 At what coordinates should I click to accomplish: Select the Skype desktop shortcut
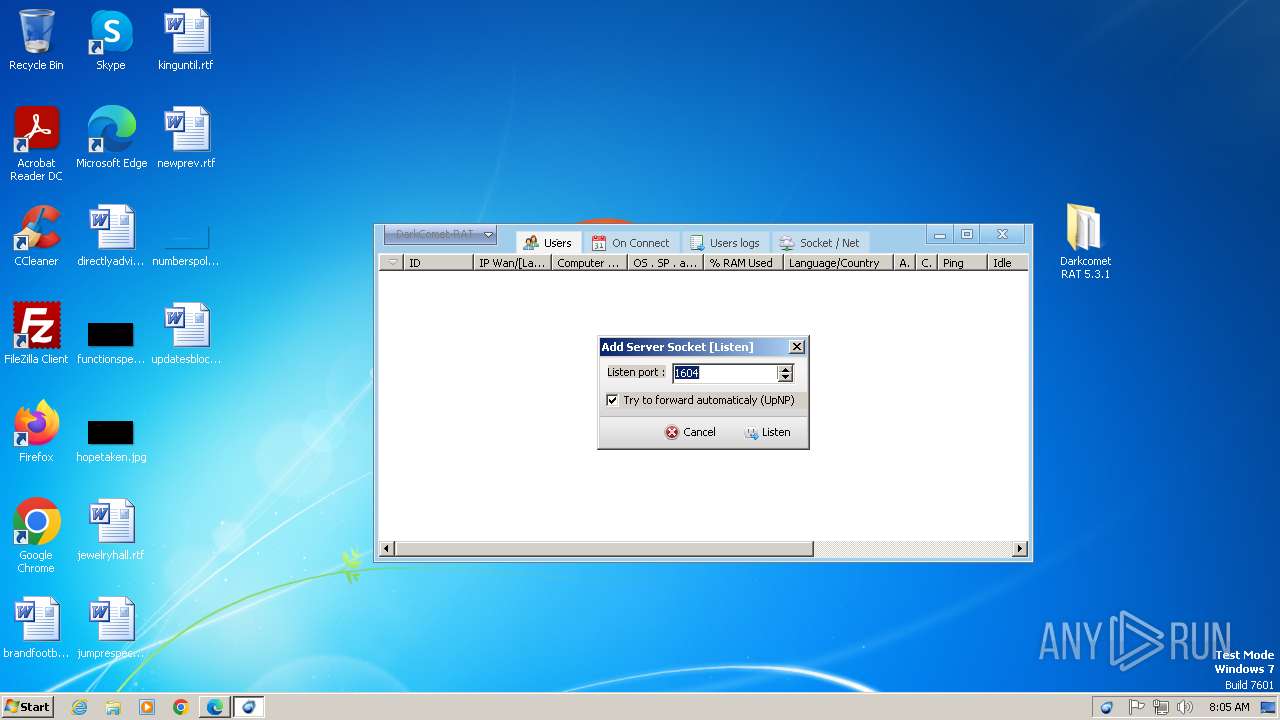[111, 40]
